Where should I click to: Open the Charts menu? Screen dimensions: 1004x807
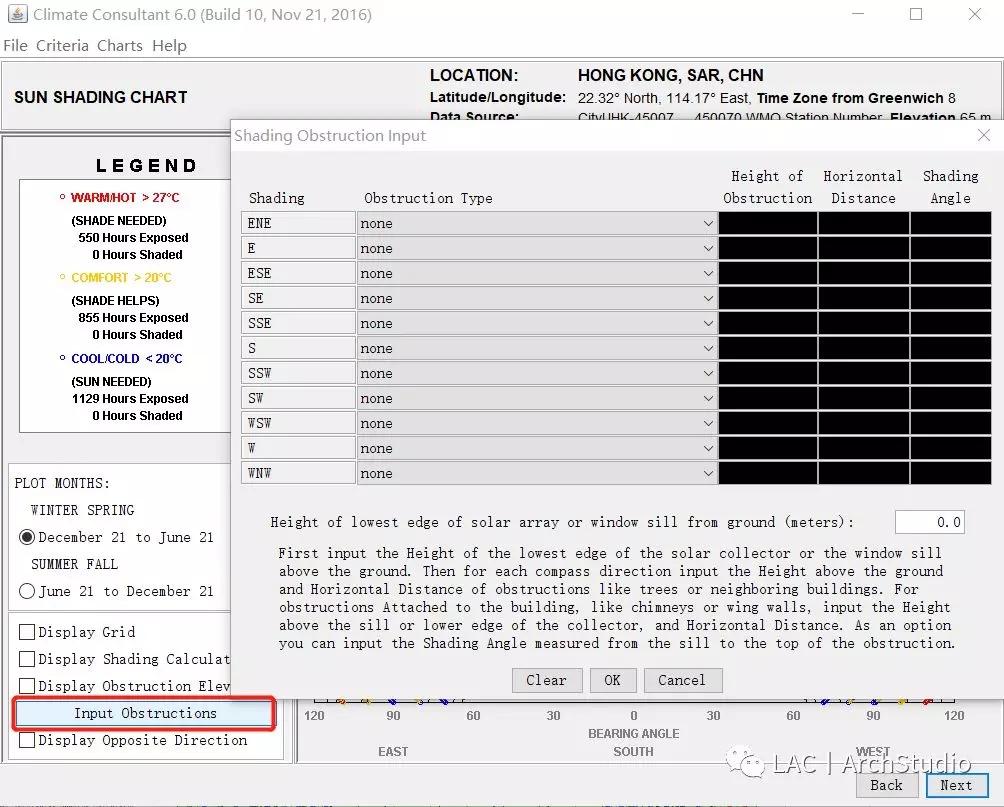coord(120,45)
